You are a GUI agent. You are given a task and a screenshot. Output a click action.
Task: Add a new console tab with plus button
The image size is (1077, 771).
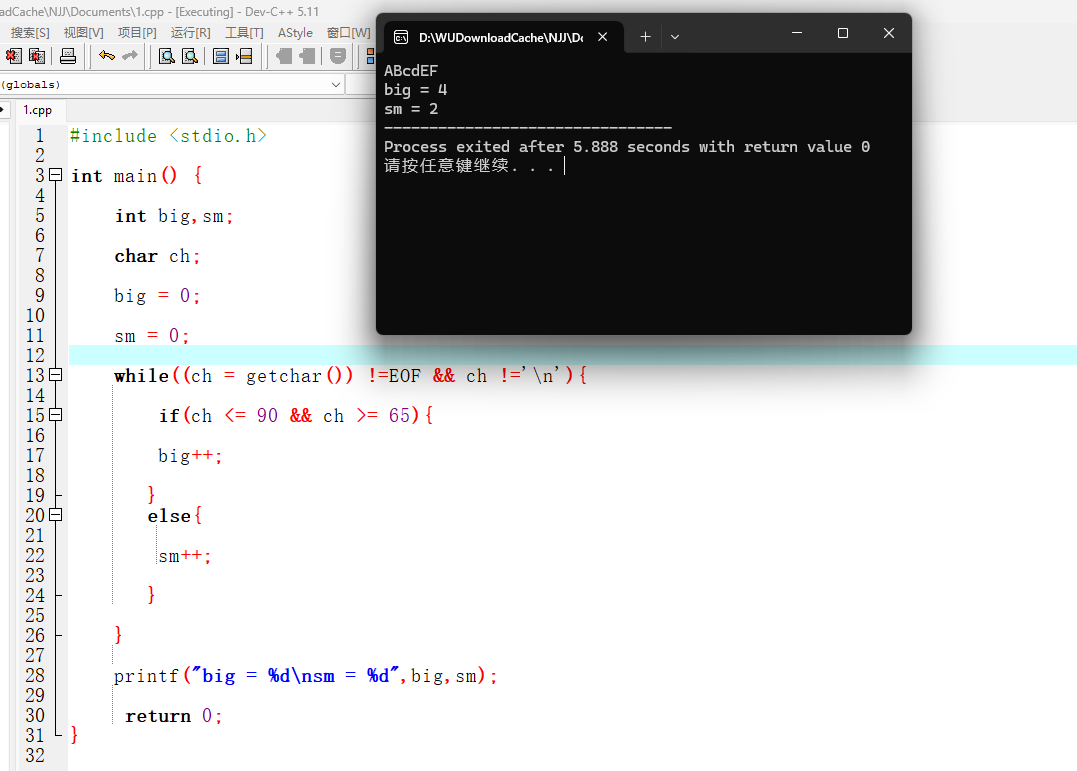(646, 37)
